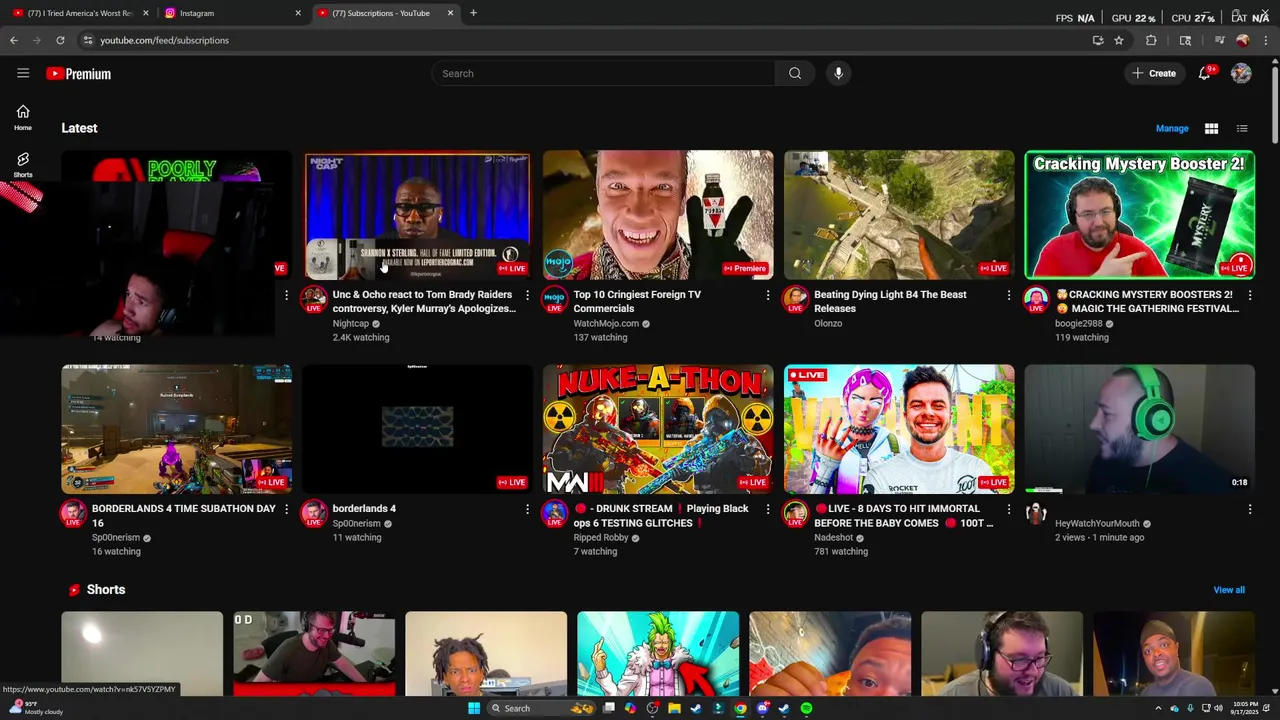The width and height of the screenshot is (1280, 720).
Task: Switch to list view layout
Action: pos(1242,128)
